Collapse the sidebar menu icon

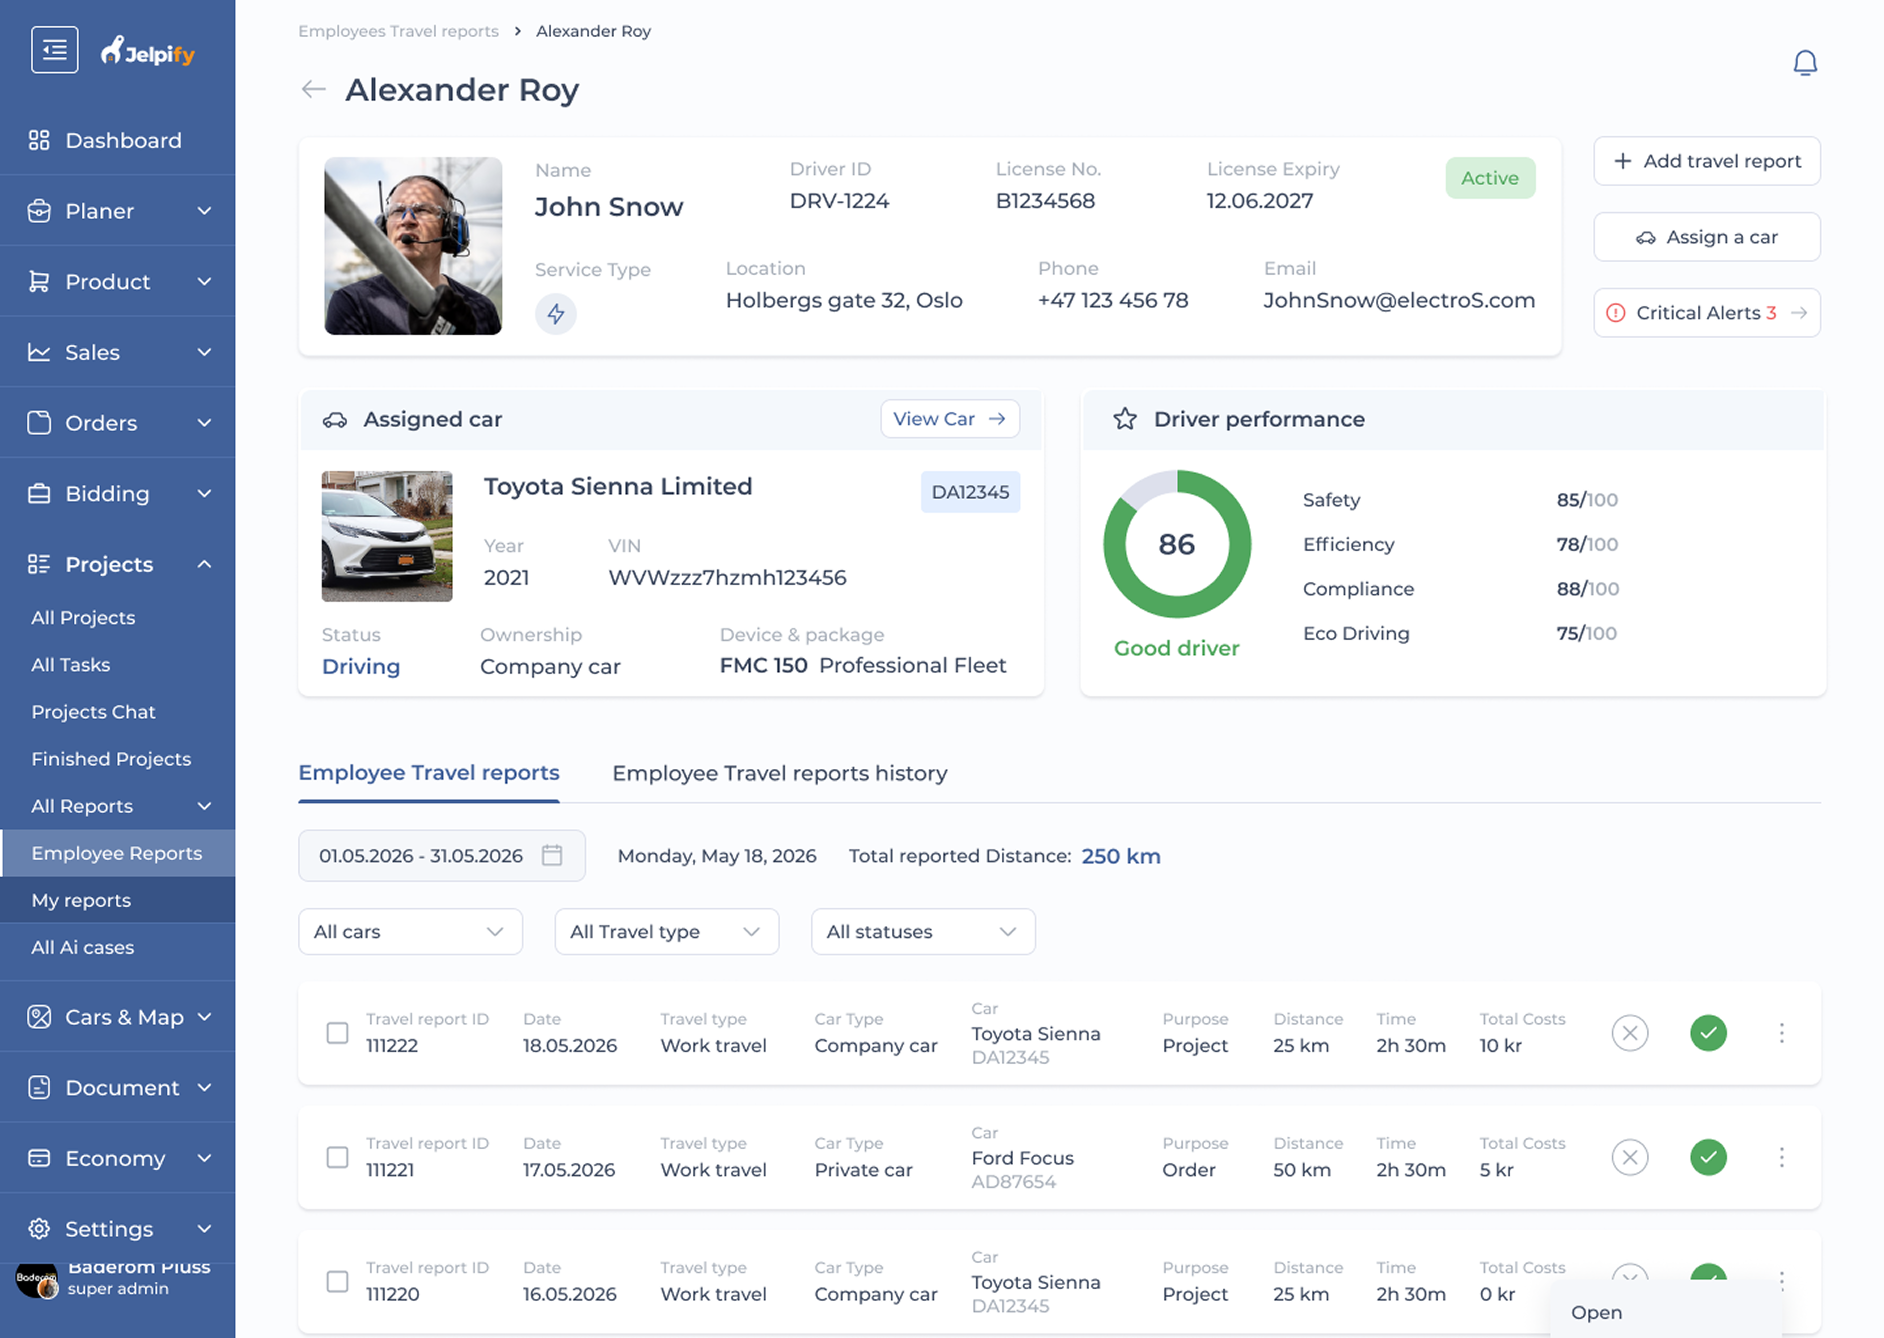pyautogui.click(x=54, y=50)
